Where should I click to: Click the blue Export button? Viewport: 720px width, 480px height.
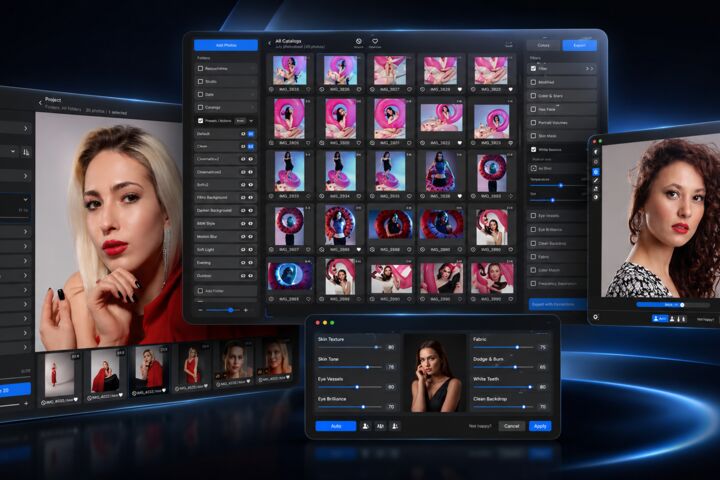(x=579, y=45)
